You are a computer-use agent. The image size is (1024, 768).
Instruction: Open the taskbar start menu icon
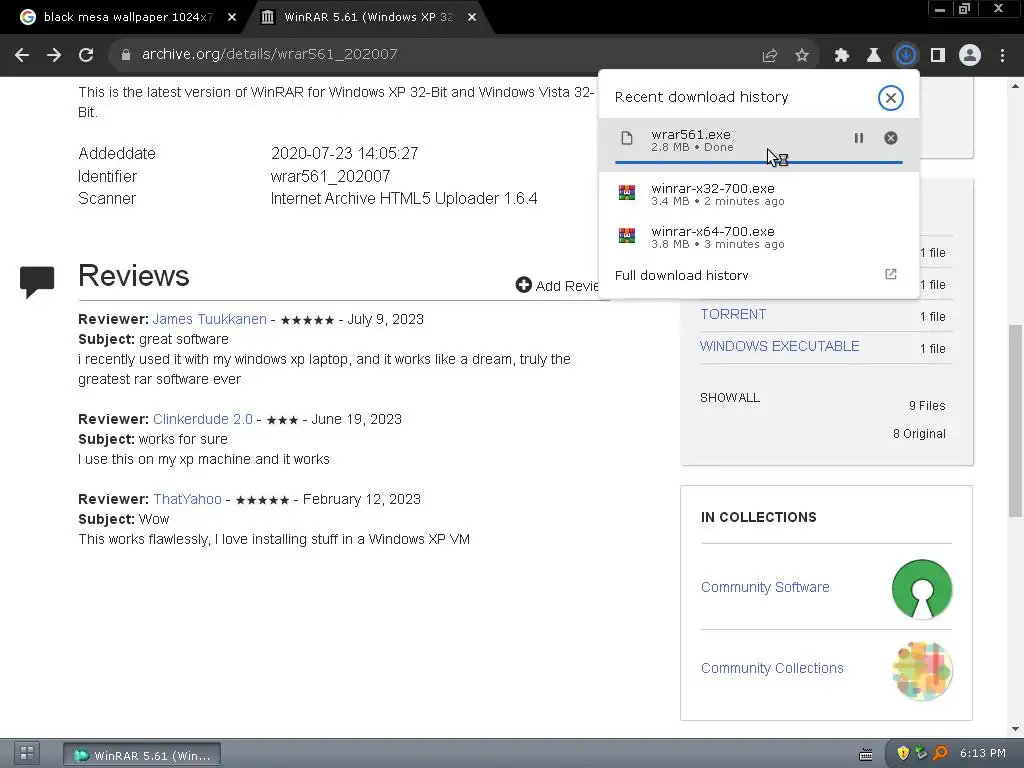click(x=27, y=753)
